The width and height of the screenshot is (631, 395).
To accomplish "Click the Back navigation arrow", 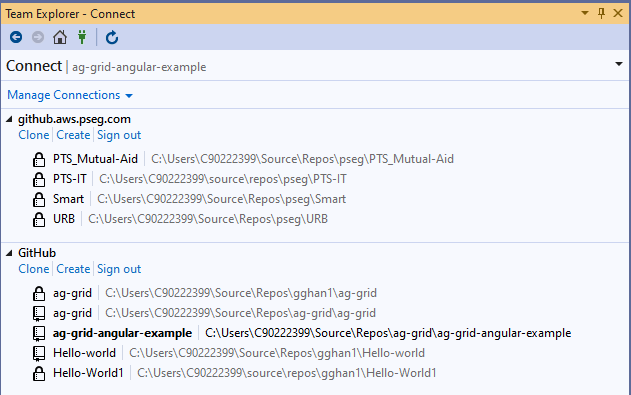I will (16, 37).
